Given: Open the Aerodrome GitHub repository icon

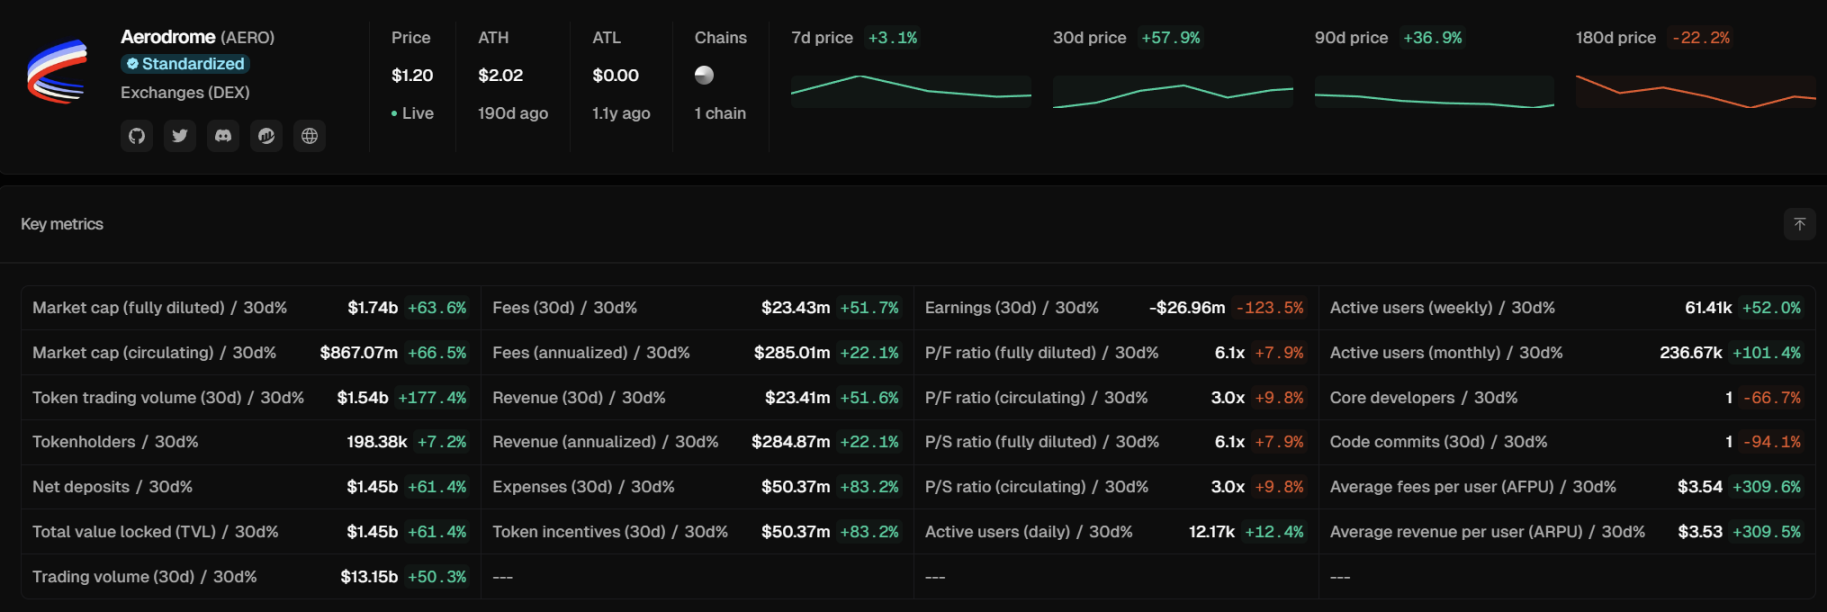Looking at the screenshot, I should coord(137,136).
